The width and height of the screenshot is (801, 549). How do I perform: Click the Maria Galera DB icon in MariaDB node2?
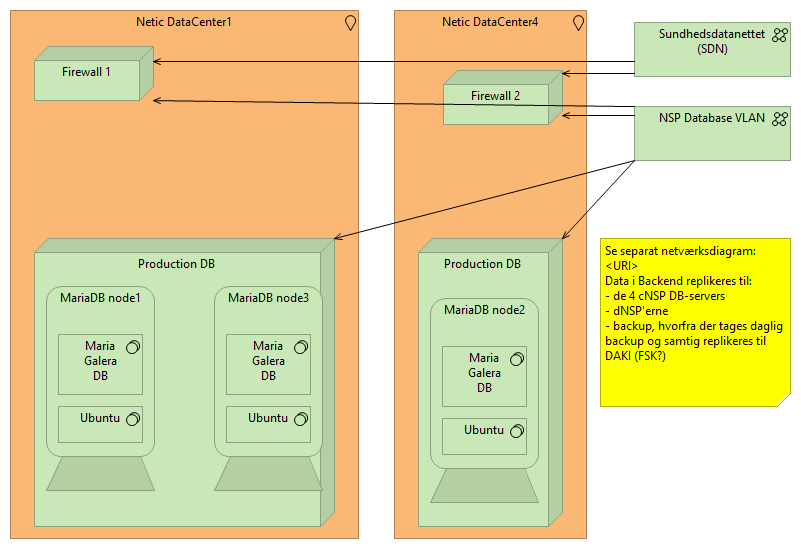(516, 359)
